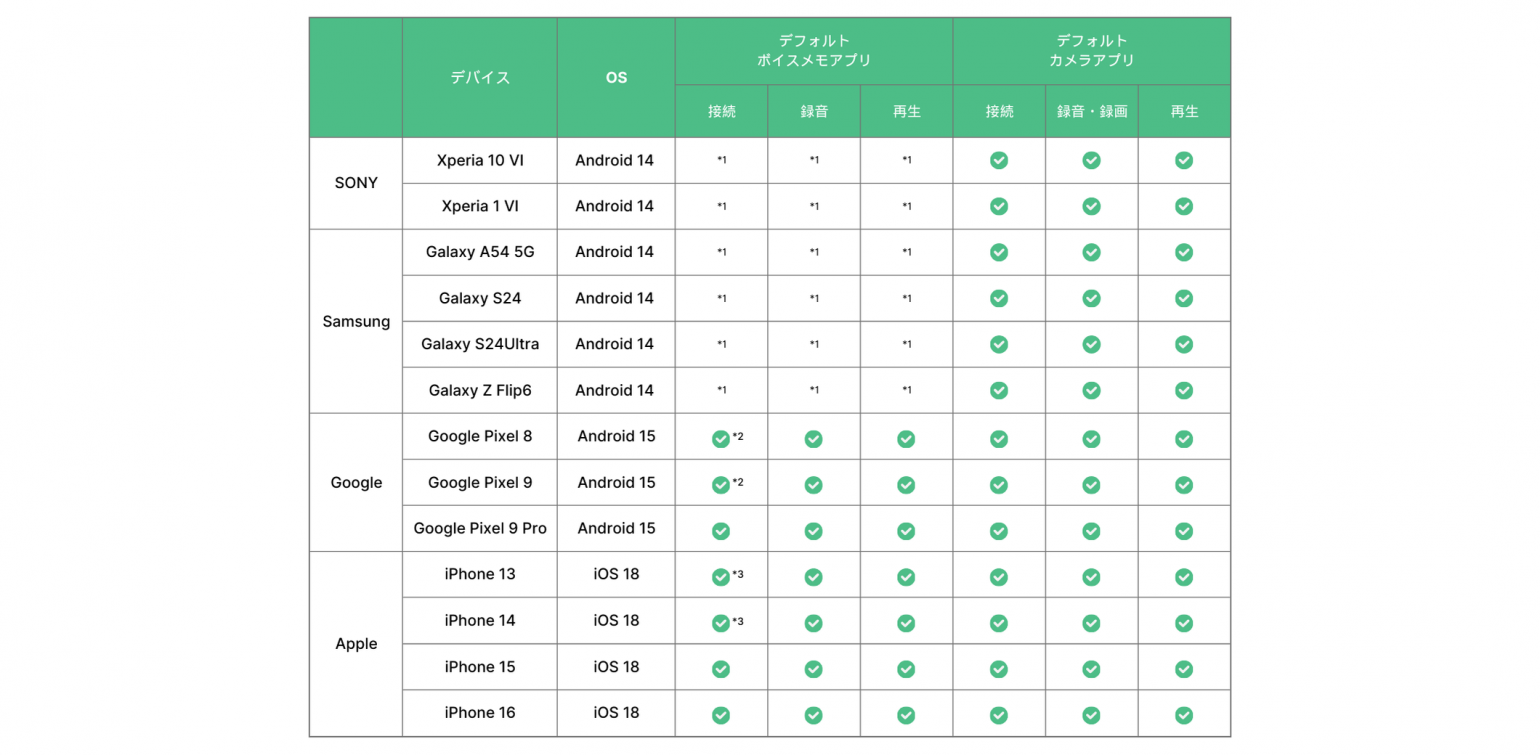Select the OS column header
1540x755 pixels.
click(616, 77)
